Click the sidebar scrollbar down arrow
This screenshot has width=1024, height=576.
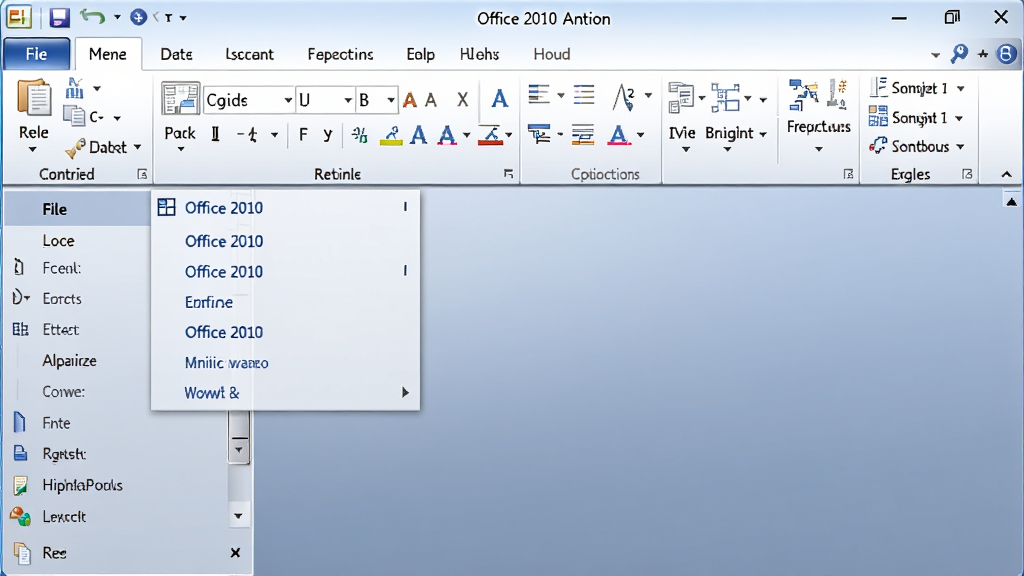[238, 516]
